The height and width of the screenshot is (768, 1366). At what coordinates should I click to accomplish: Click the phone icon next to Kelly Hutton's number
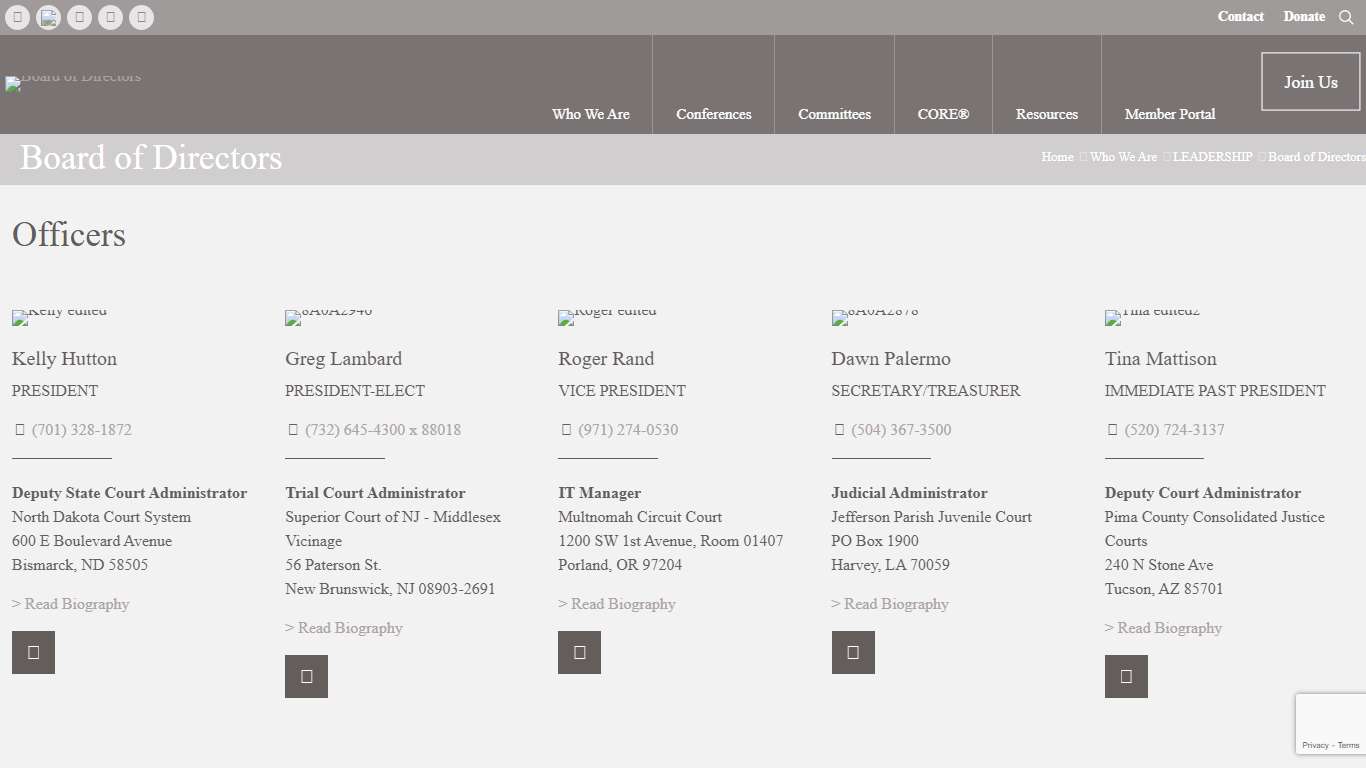click(x=20, y=429)
